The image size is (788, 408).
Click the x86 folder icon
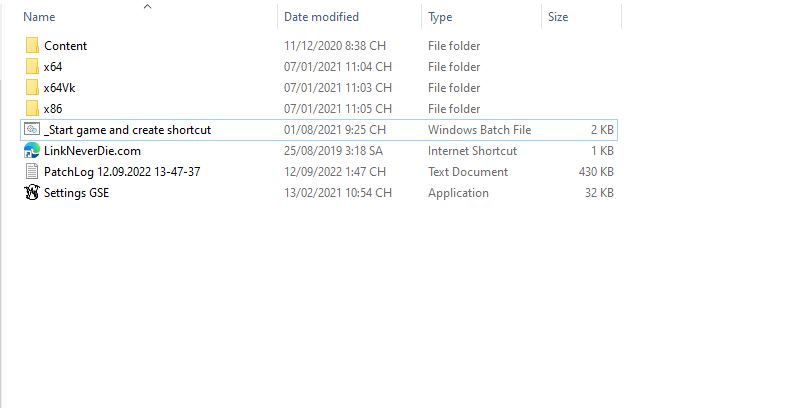tap(32, 109)
